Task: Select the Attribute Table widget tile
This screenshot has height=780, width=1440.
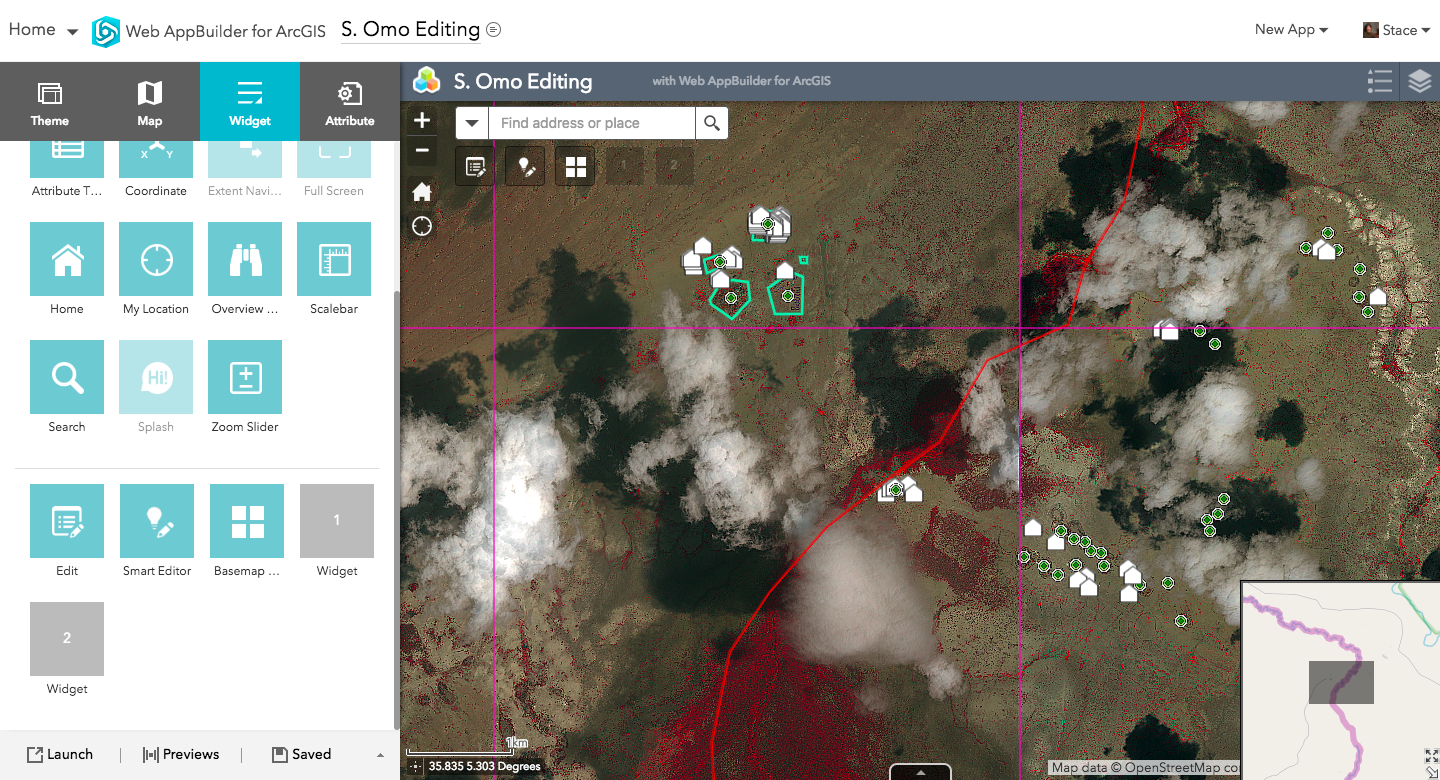Action: (x=67, y=160)
